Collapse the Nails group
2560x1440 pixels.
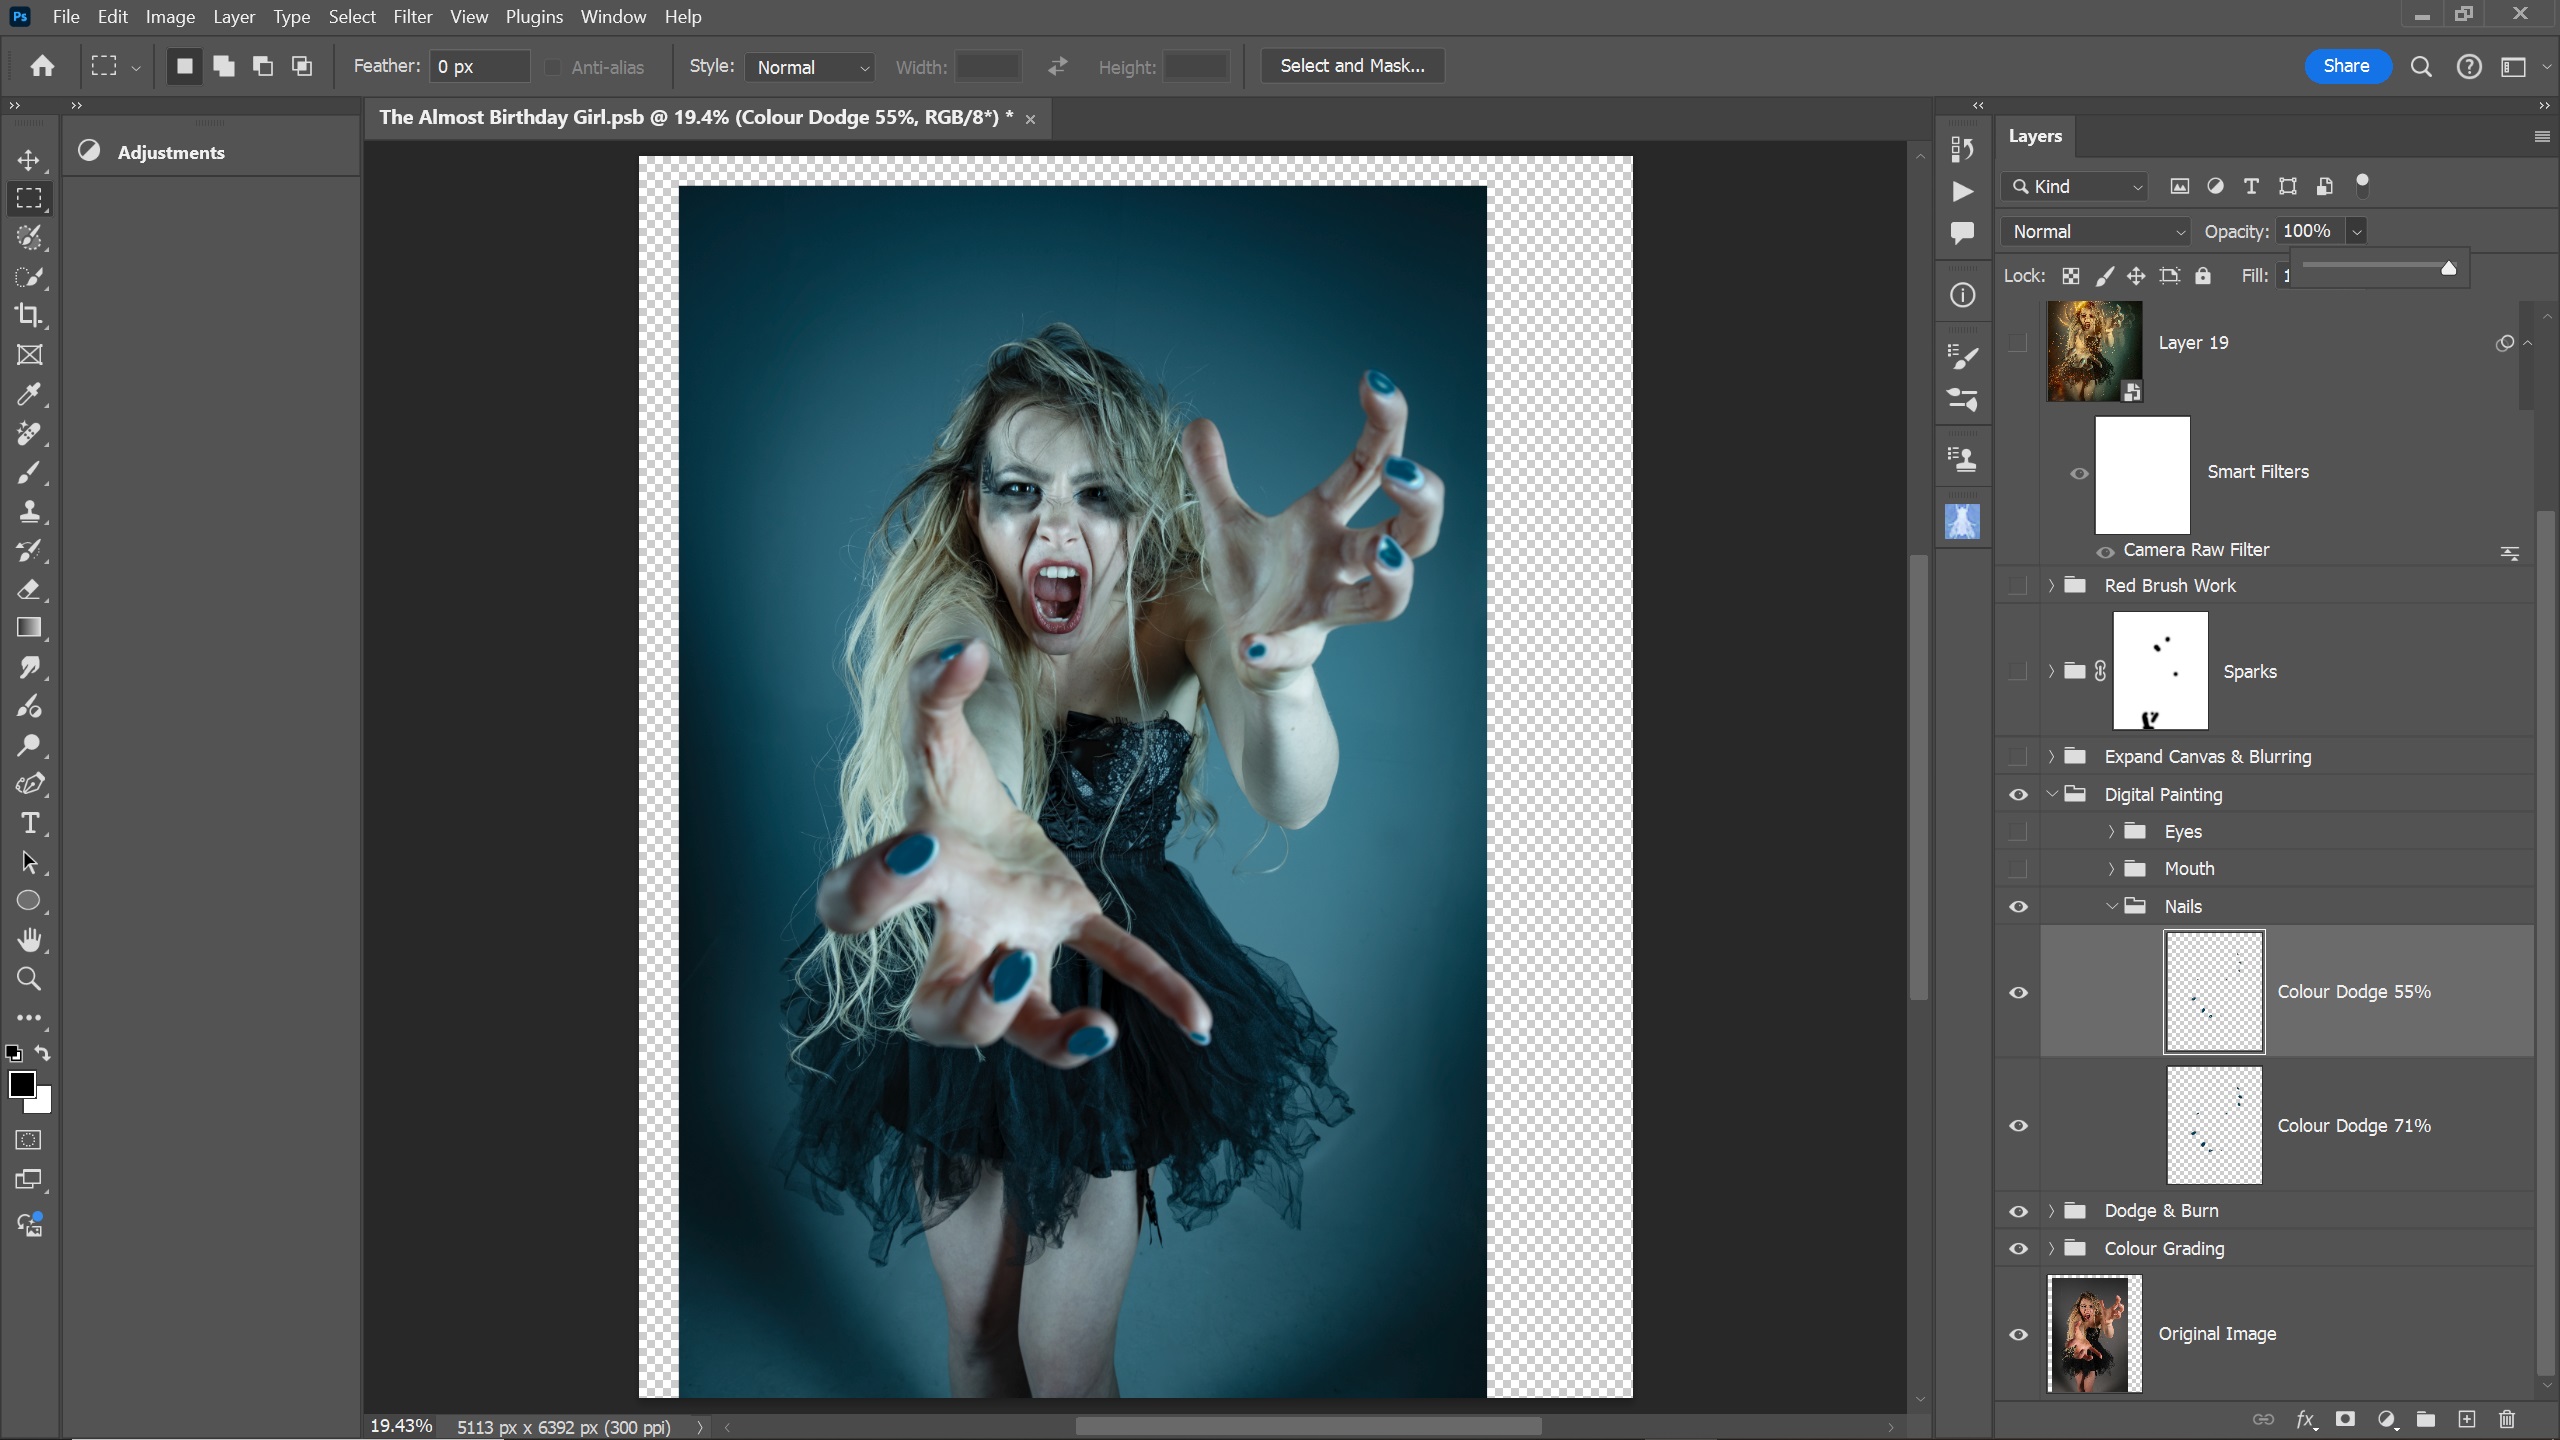click(2111, 906)
